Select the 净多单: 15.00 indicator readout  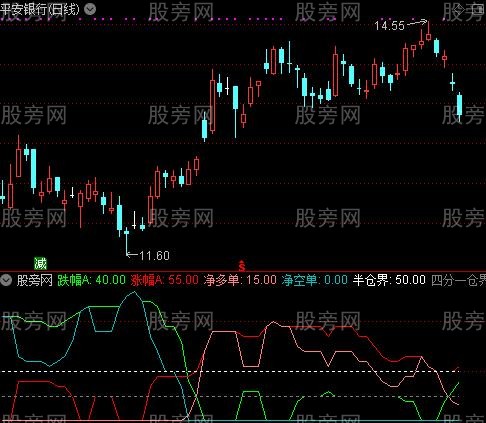click(240, 280)
